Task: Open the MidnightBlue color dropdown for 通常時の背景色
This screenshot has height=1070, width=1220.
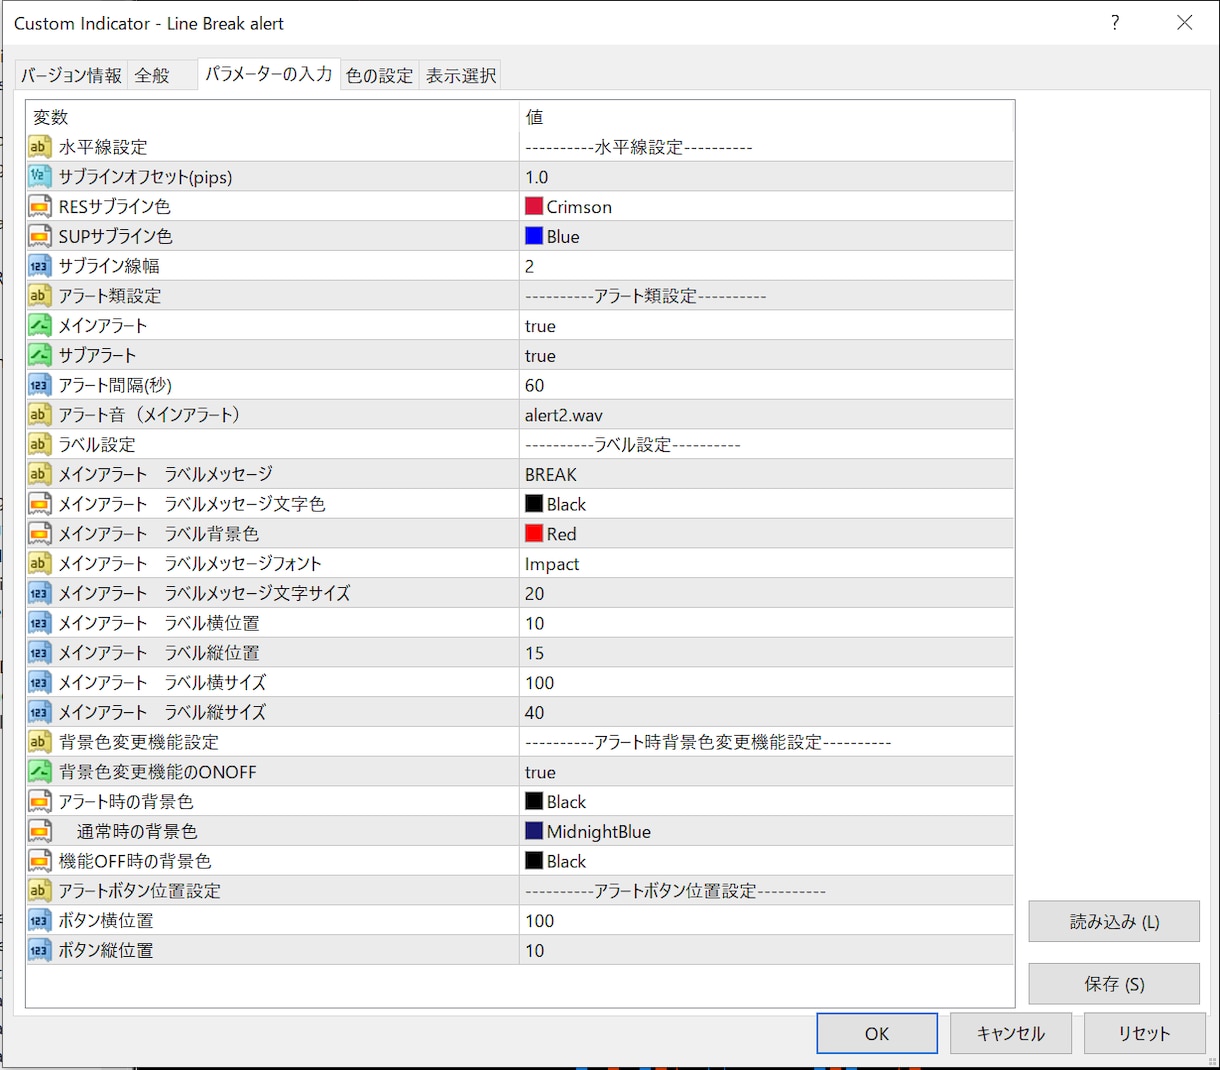Action: click(767, 831)
